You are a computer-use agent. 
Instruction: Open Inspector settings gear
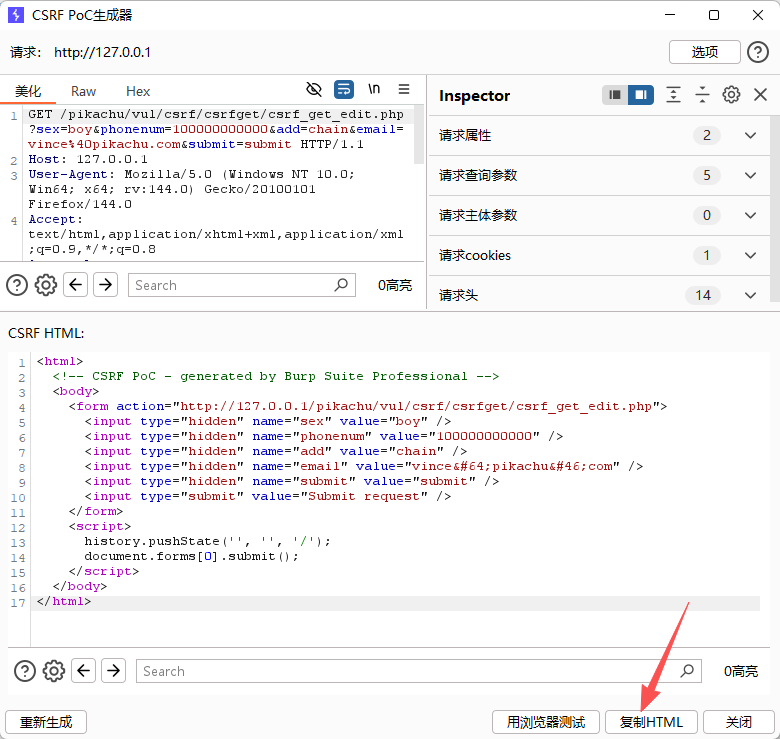(x=731, y=94)
